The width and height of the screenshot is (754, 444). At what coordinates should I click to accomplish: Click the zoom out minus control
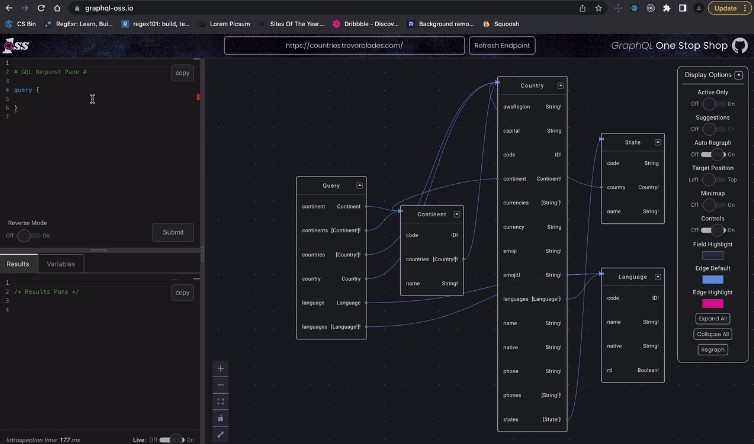221,384
